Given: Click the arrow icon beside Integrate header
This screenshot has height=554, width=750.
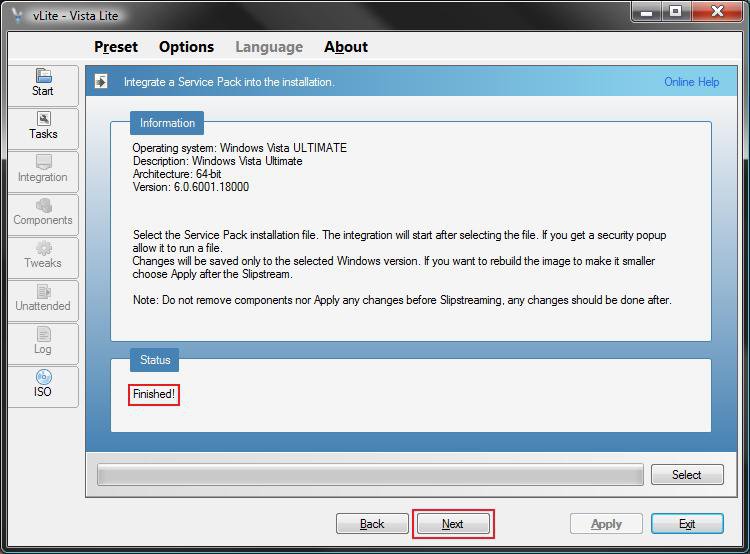Looking at the screenshot, I should 101,81.
